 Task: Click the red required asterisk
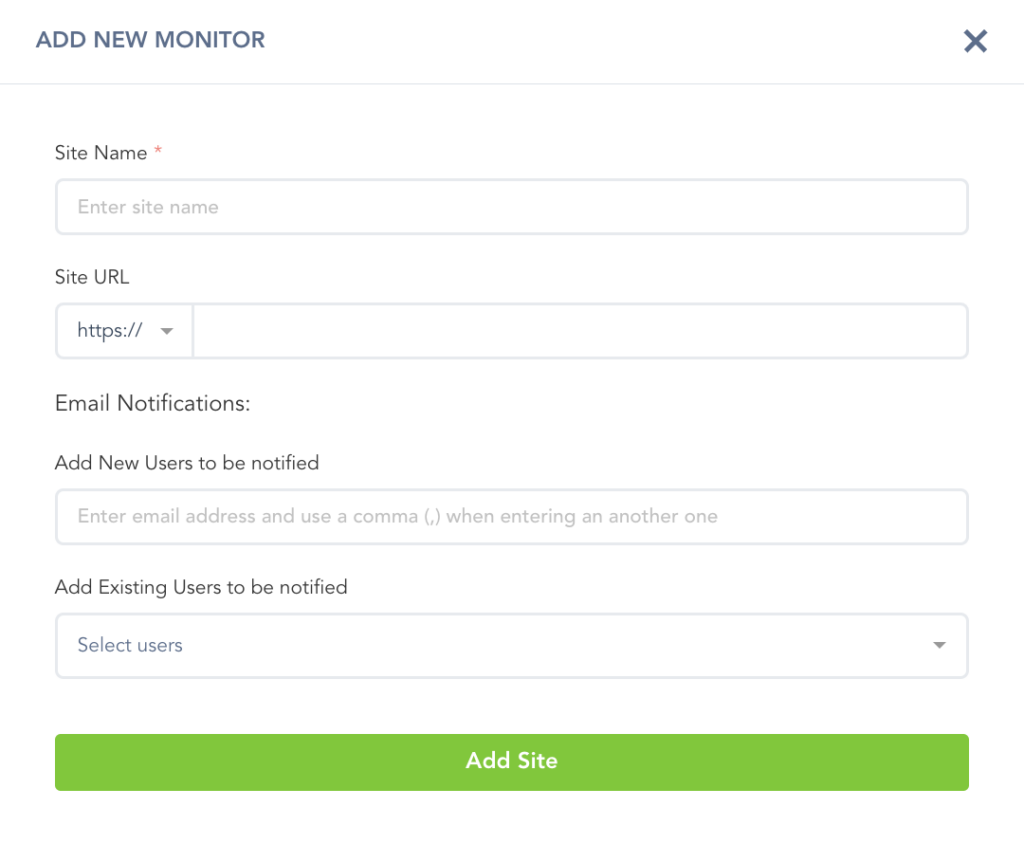pos(158,152)
